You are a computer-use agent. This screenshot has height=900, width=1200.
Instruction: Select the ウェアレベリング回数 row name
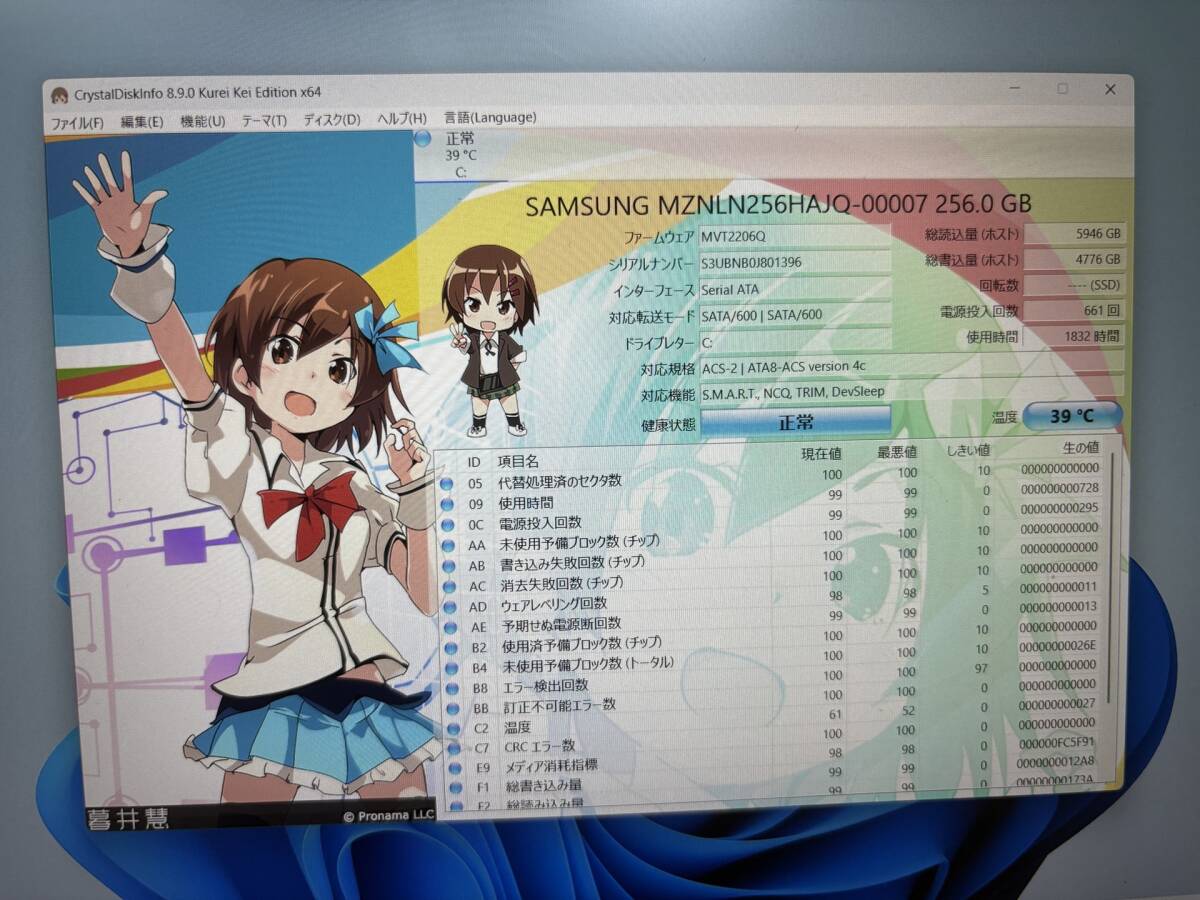554,604
